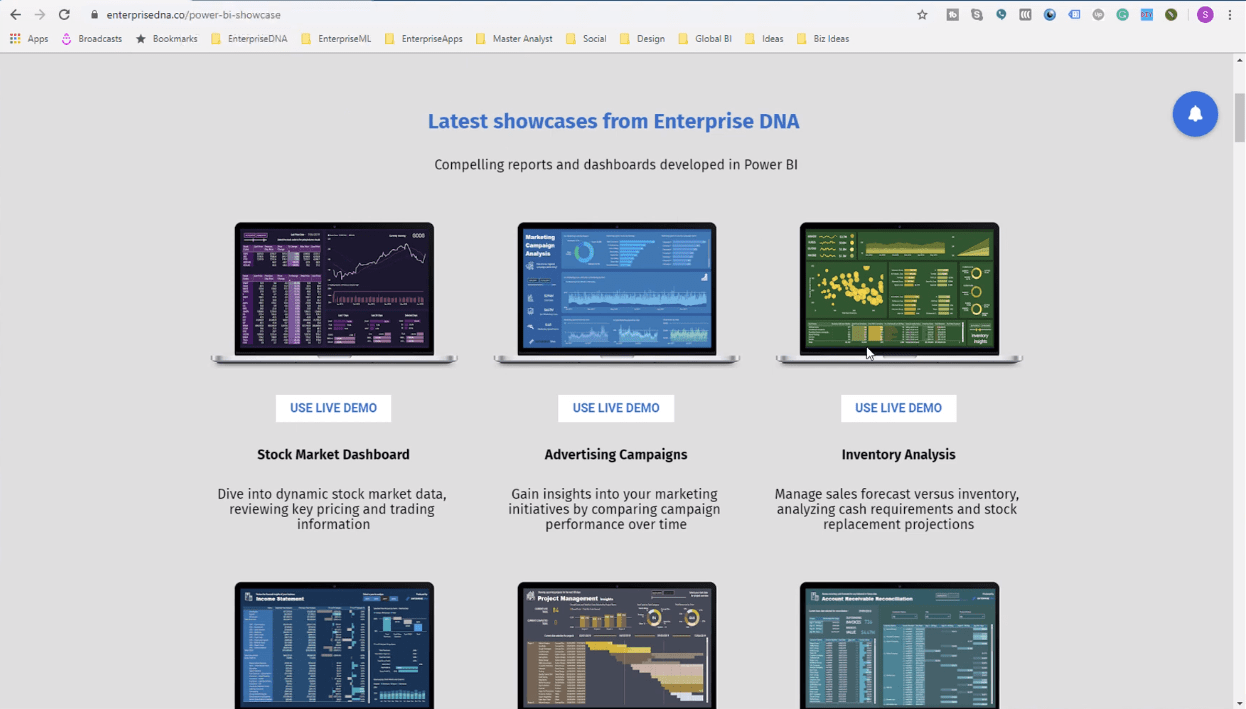Expand the Social bookmark folder

click(586, 39)
